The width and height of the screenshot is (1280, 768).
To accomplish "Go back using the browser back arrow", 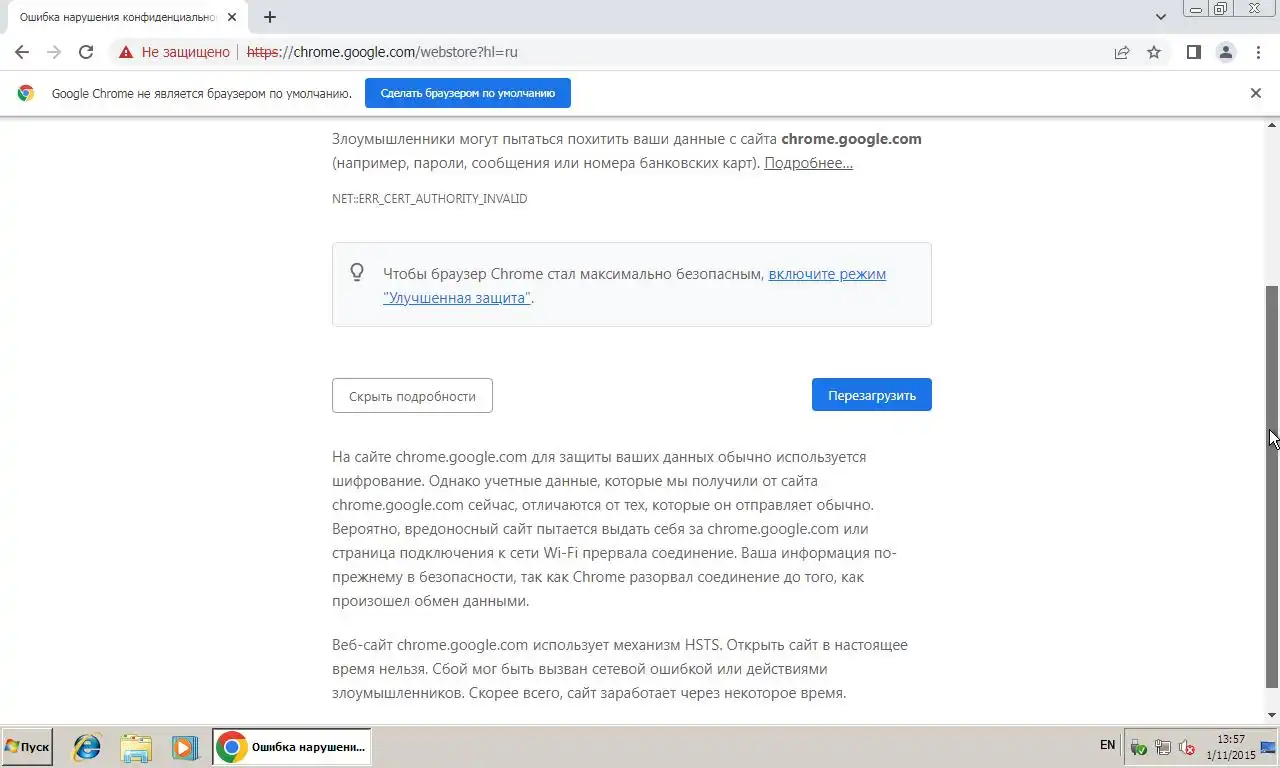I will [22, 52].
